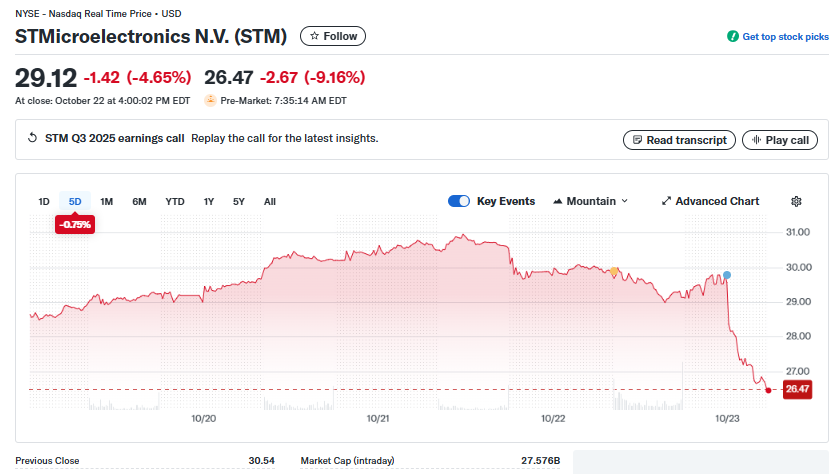The width and height of the screenshot is (837, 474).
Task: Click the pre-market sun icon
Action: tap(210, 100)
